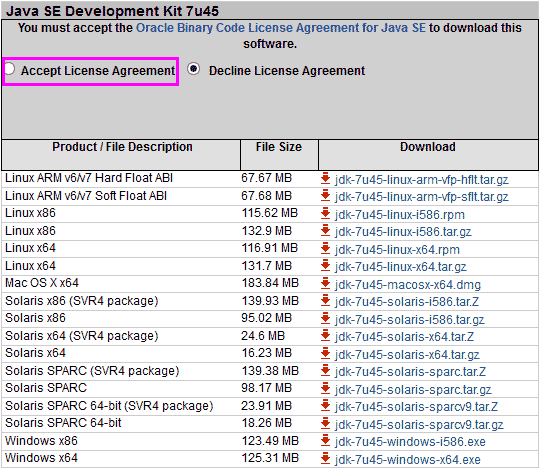Select Accept License Agreement radio button

9,69
